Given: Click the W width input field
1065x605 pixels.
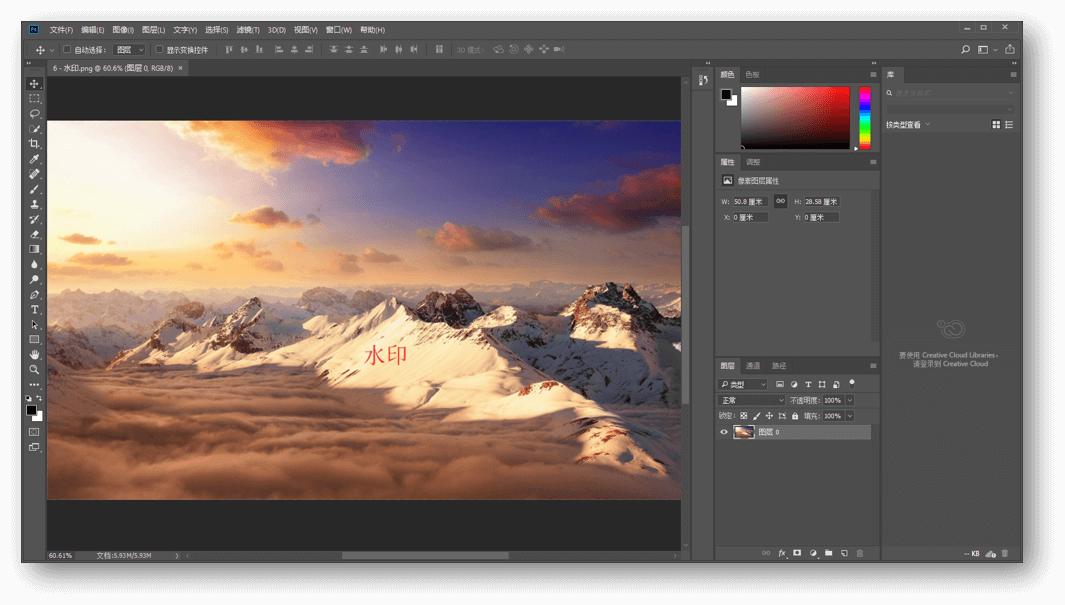Looking at the screenshot, I should (750, 202).
